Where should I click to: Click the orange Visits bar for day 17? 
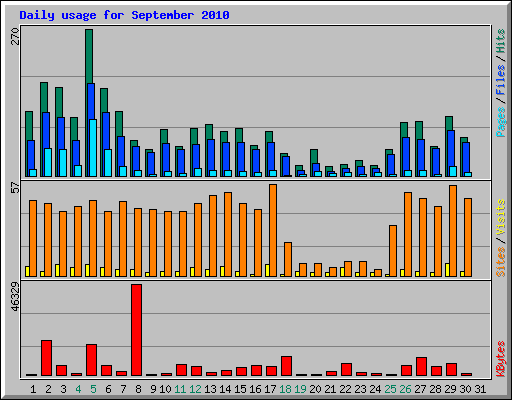(x=273, y=230)
